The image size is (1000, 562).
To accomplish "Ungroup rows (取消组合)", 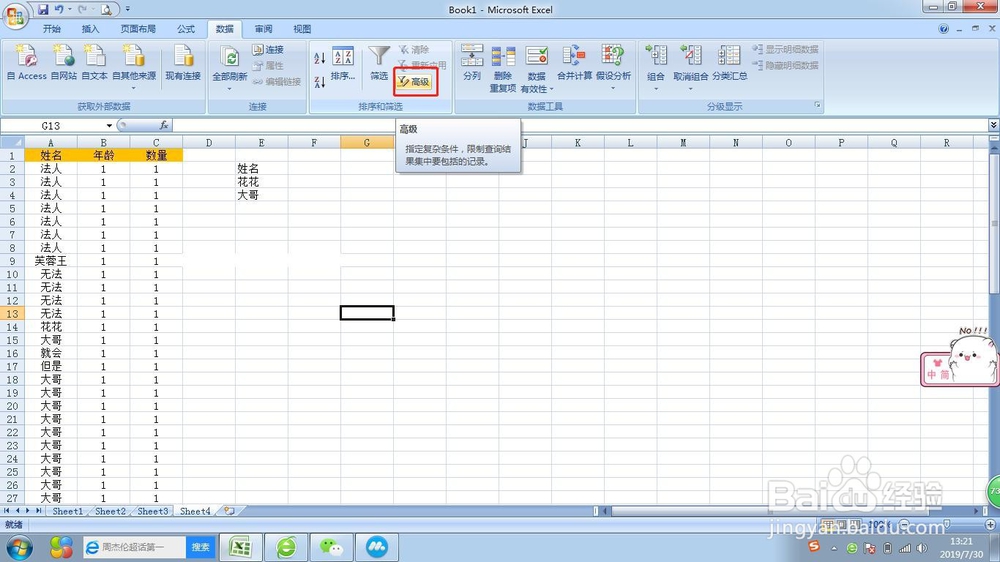I will coord(691,63).
